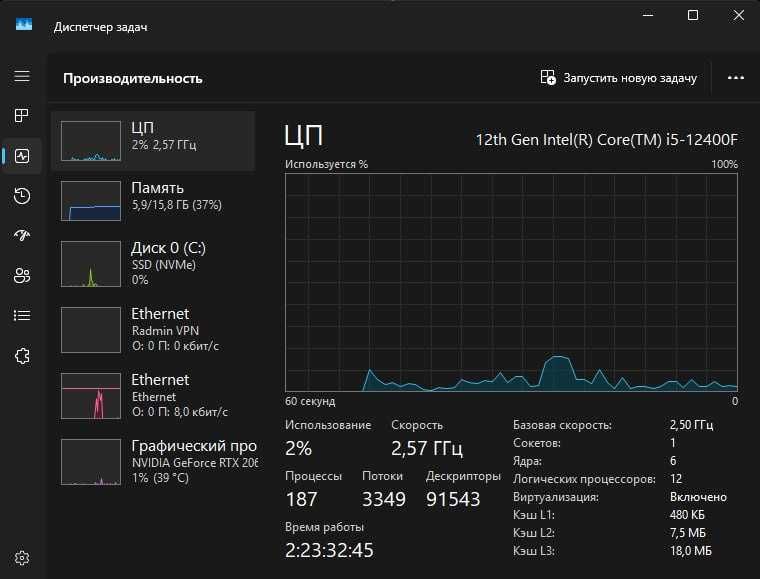This screenshot has height=579, width=760.
Task: Click the Диспетчер задач window title
Action: [x=100, y=27]
